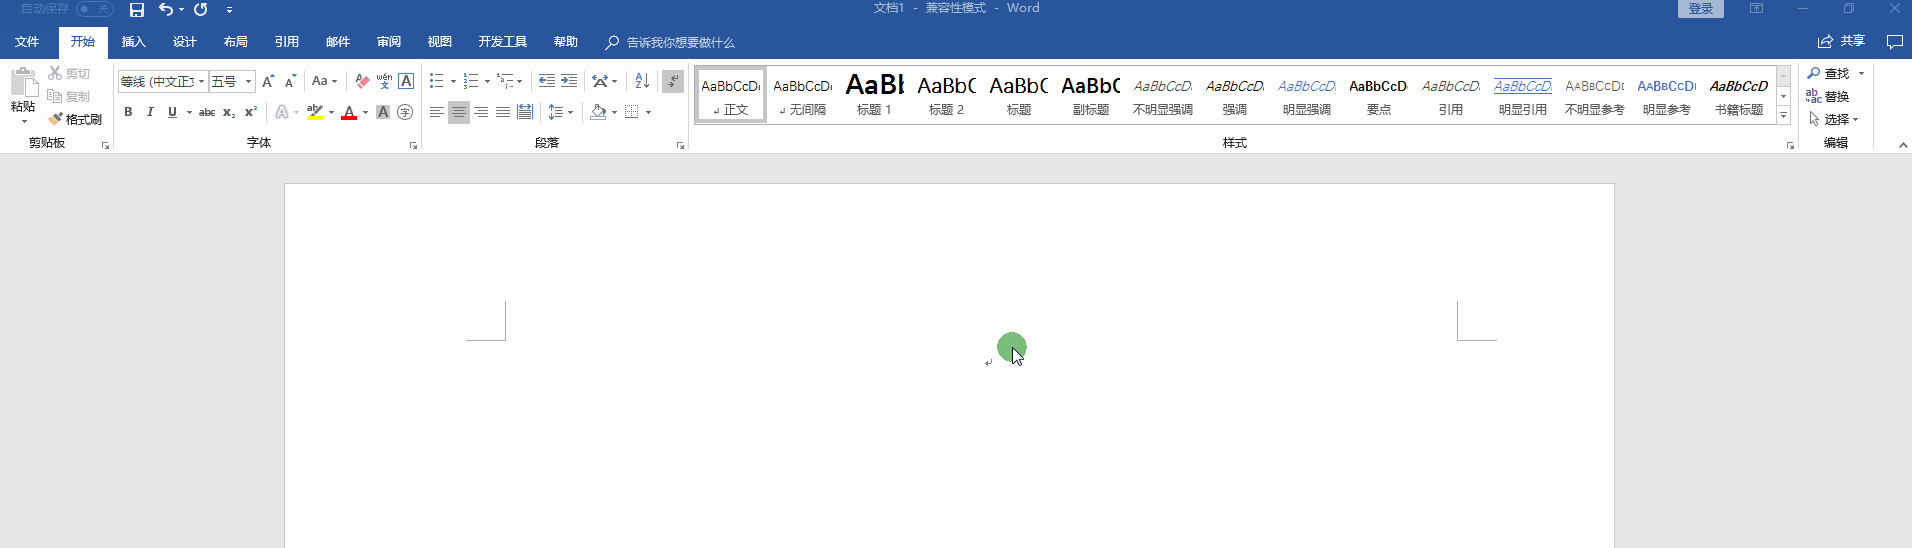
Task: Open 选择 (Select) menu
Action: click(x=1834, y=119)
